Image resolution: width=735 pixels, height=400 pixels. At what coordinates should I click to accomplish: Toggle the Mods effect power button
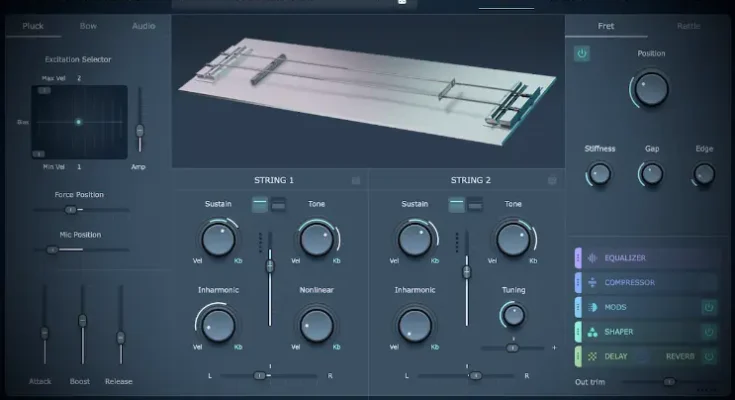click(709, 307)
